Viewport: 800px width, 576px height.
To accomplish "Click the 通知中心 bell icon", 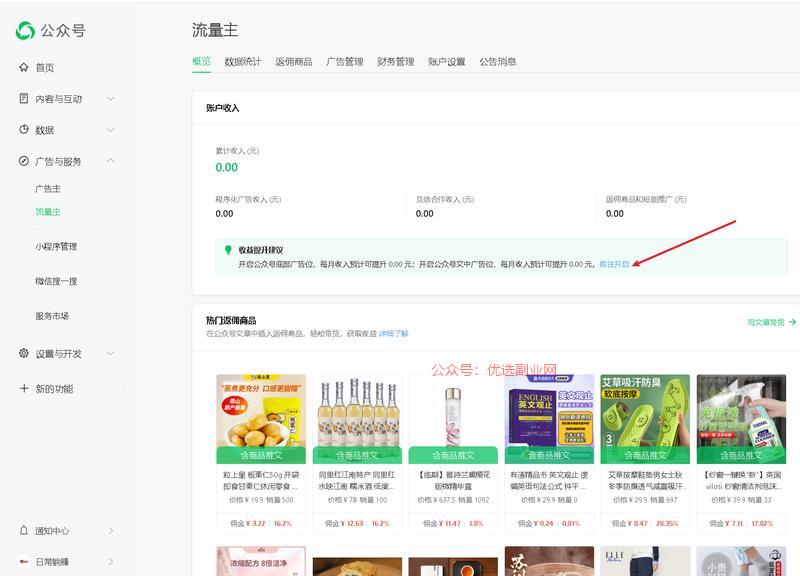I will pos(23,530).
